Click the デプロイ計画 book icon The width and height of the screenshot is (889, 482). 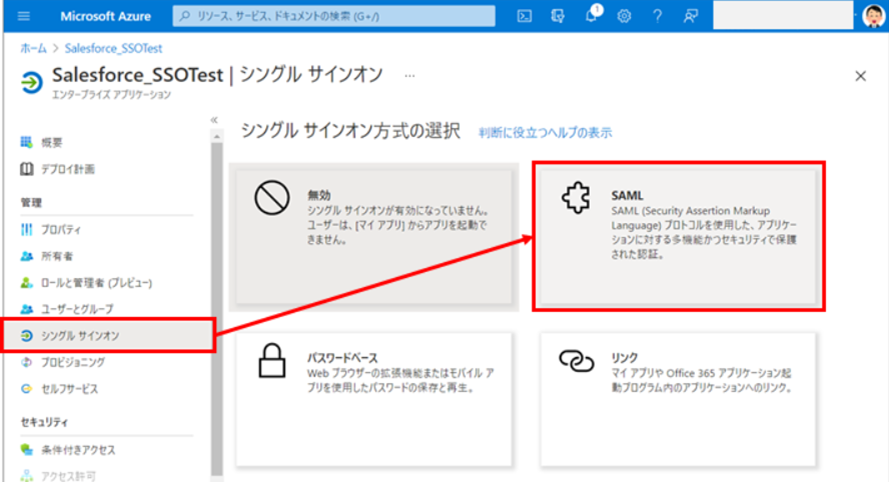pyautogui.click(x=27, y=169)
